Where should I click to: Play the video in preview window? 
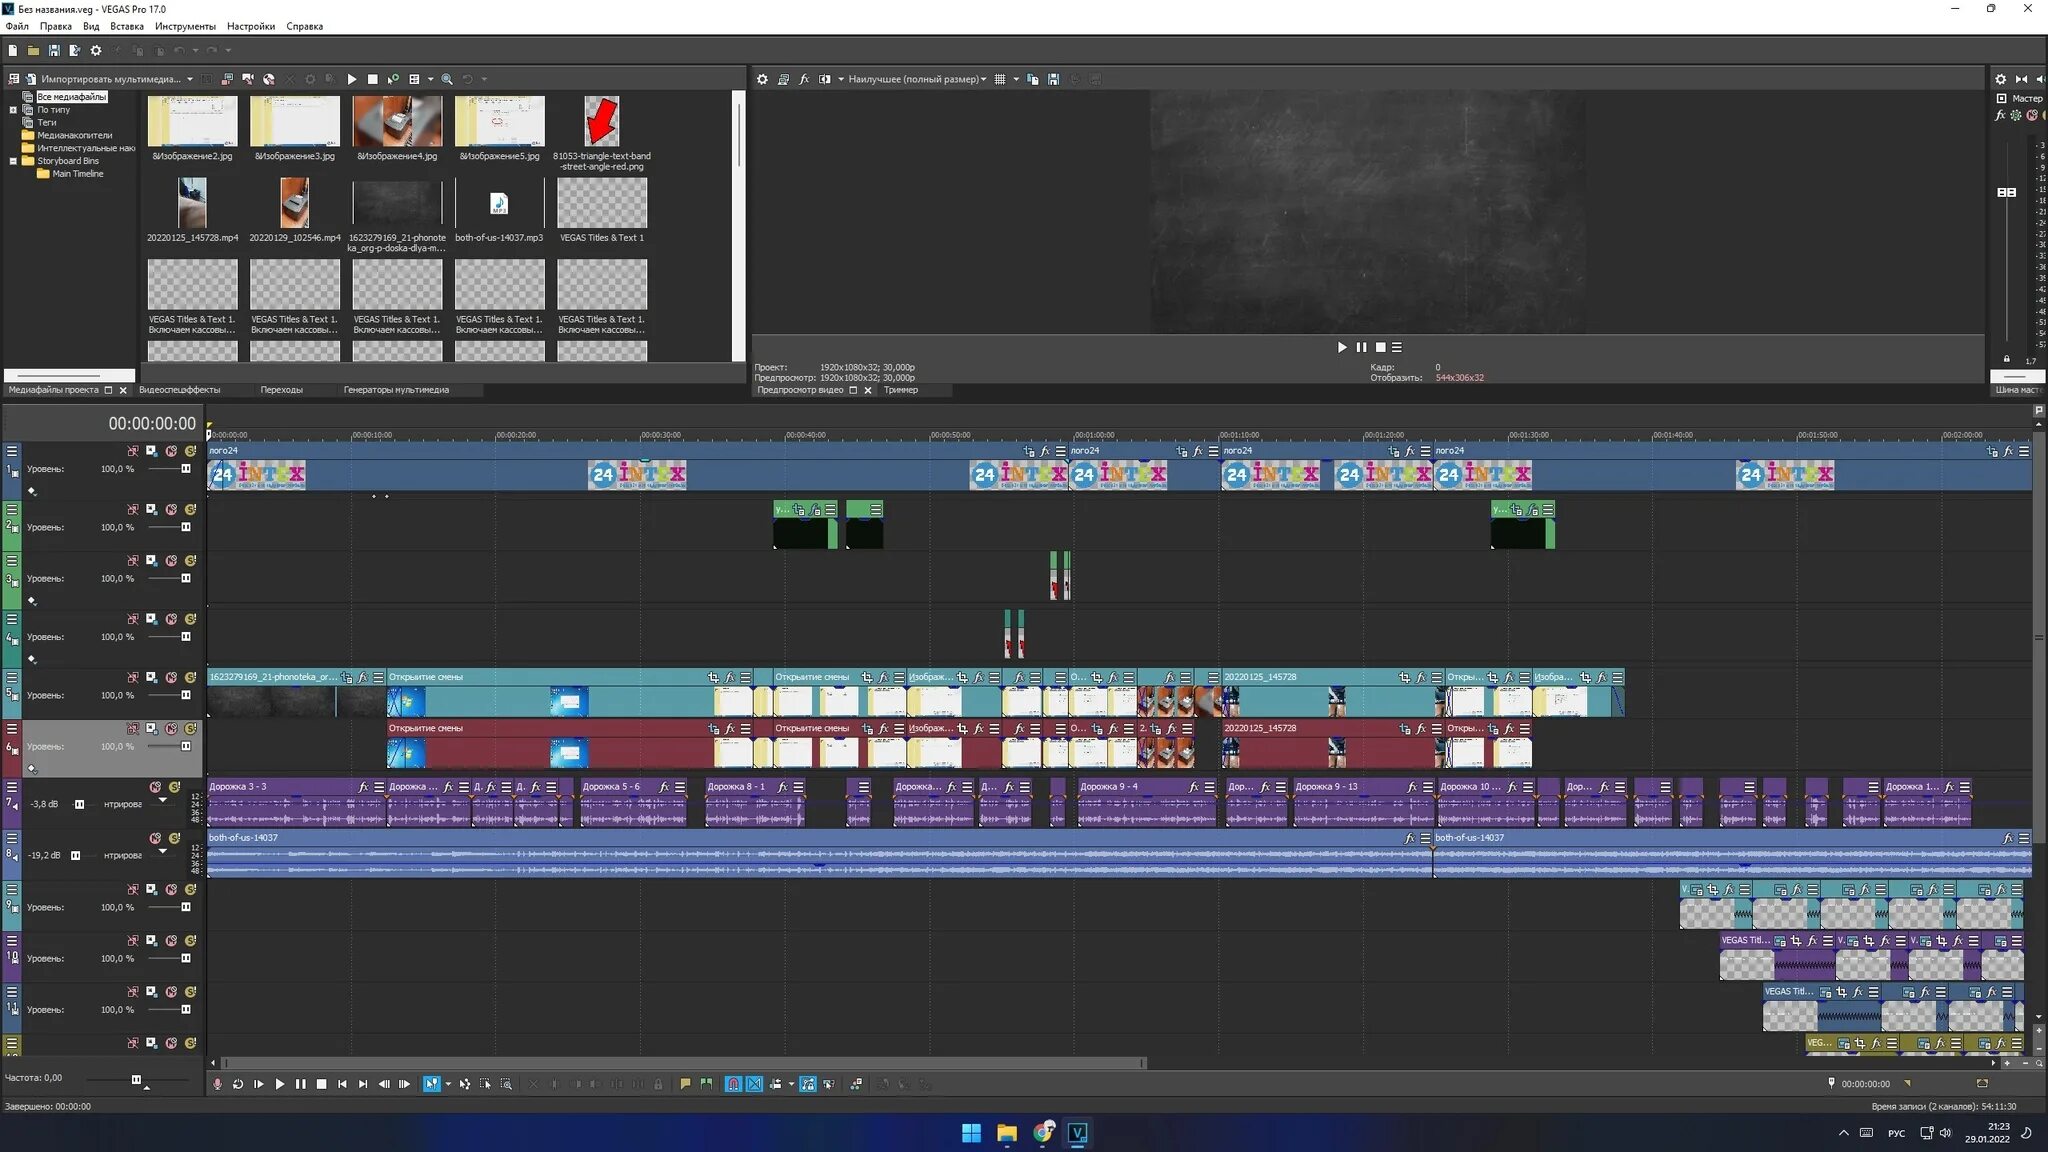1341,347
